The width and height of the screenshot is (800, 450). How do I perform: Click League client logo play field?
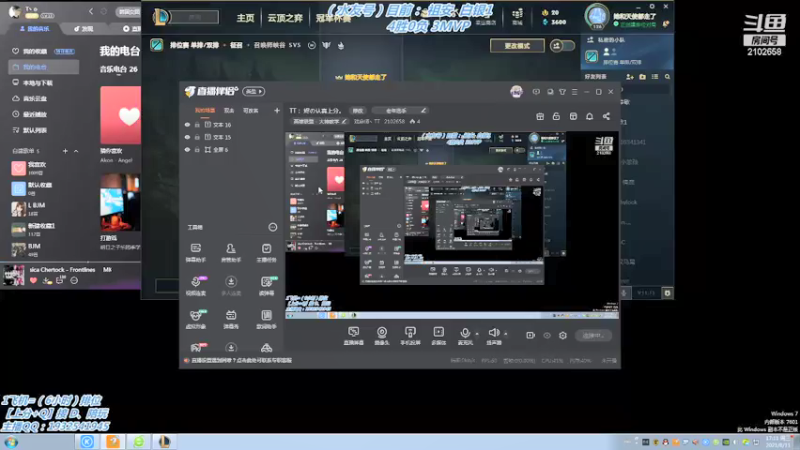point(186,17)
